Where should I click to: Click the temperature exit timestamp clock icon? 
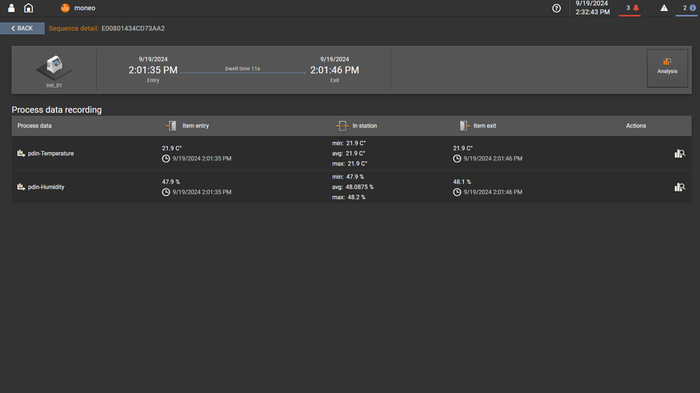457,159
